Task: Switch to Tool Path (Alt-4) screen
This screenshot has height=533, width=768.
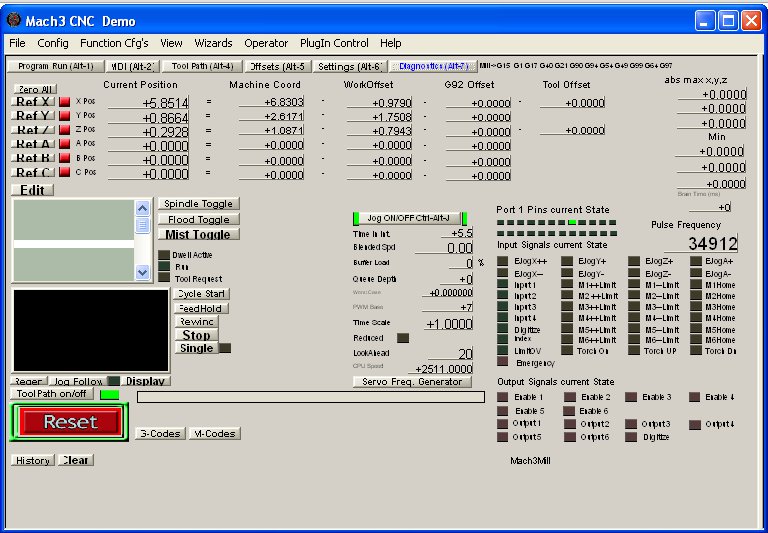Action: pos(202,66)
